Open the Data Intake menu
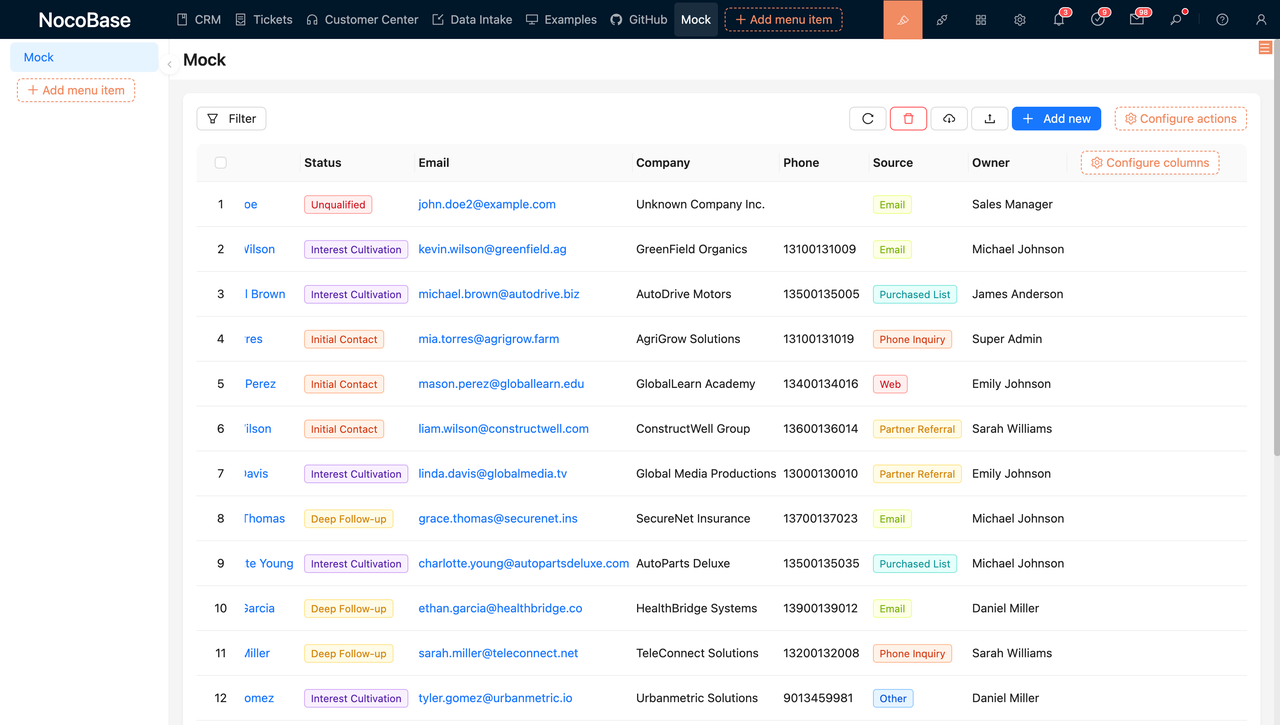The image size is (1280, 725). pos(472,19)
